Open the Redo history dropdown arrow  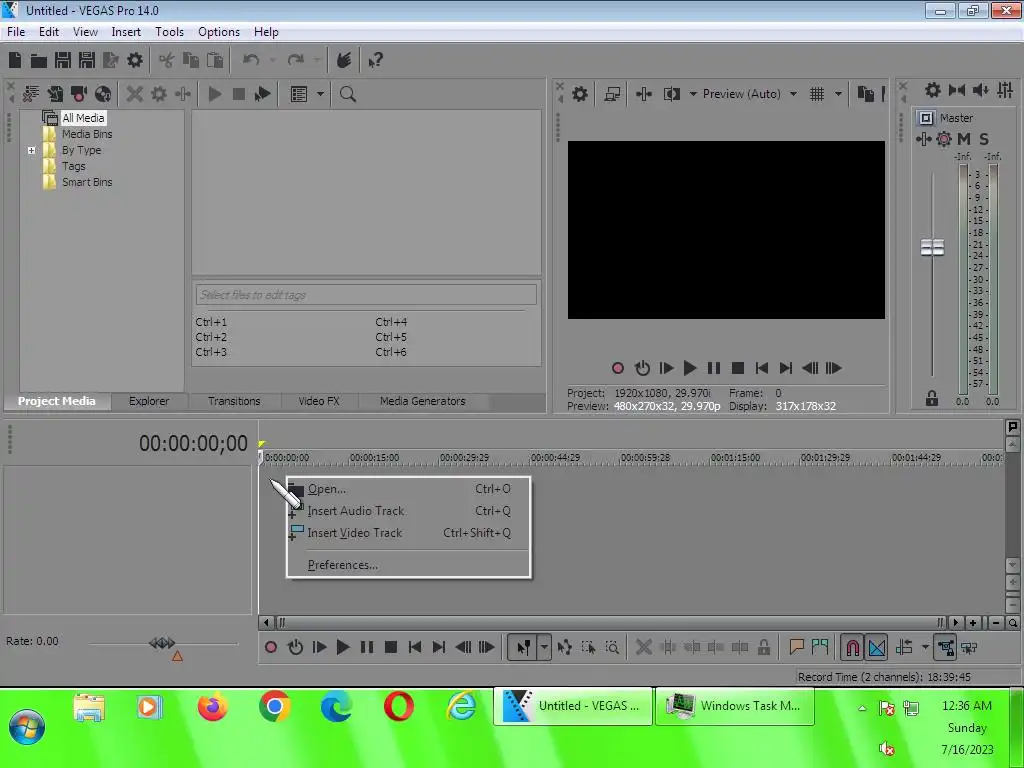point(317,61)
